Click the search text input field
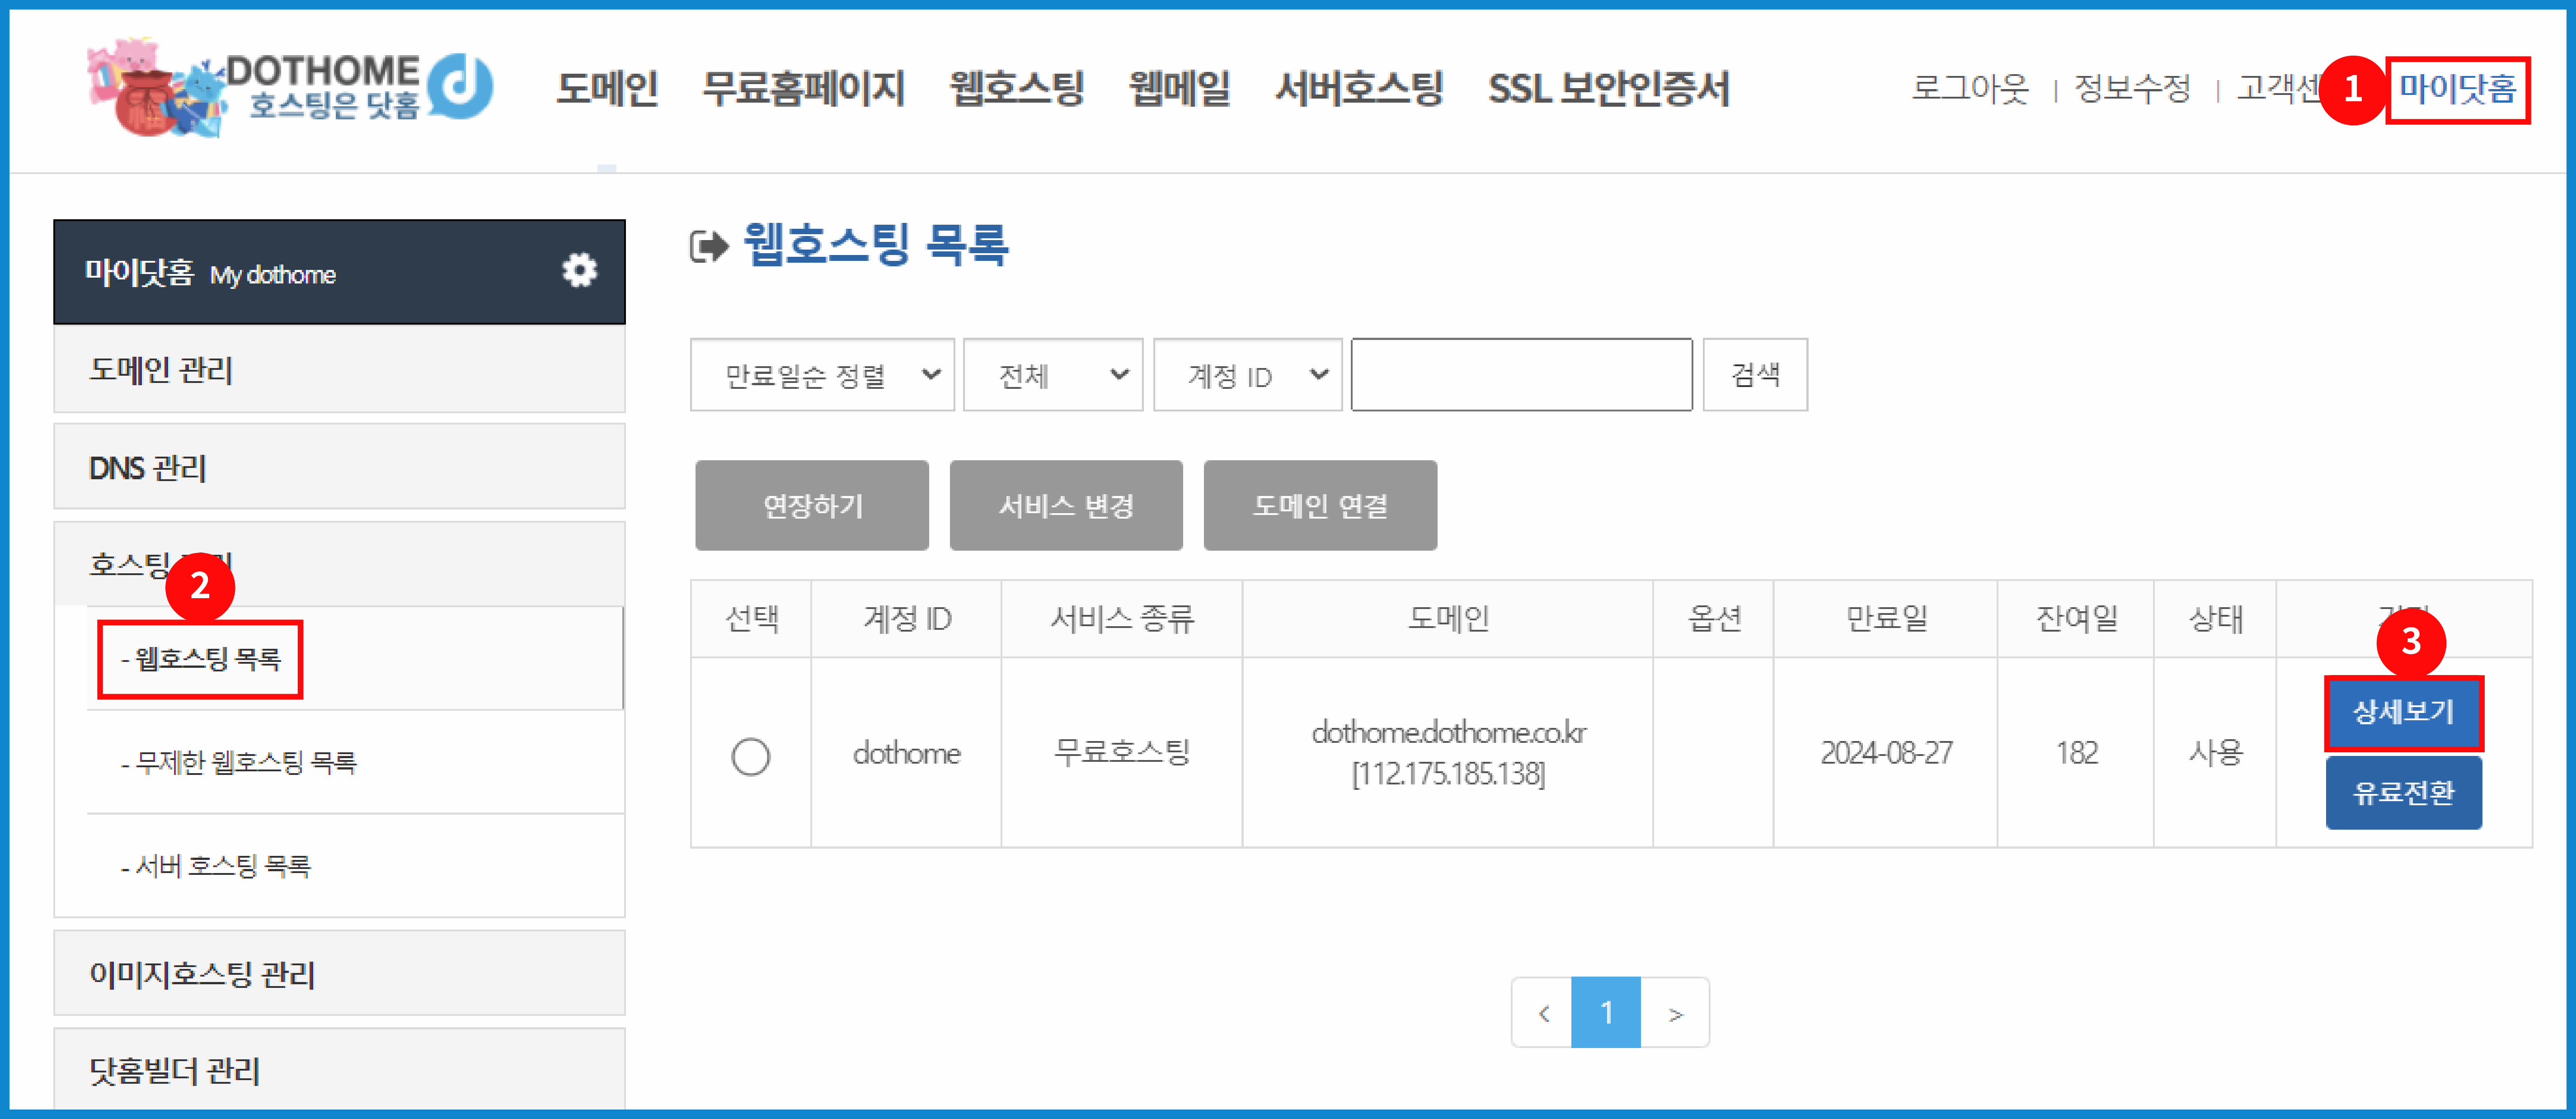Screen dimensions: 2576x1119 1521,375
